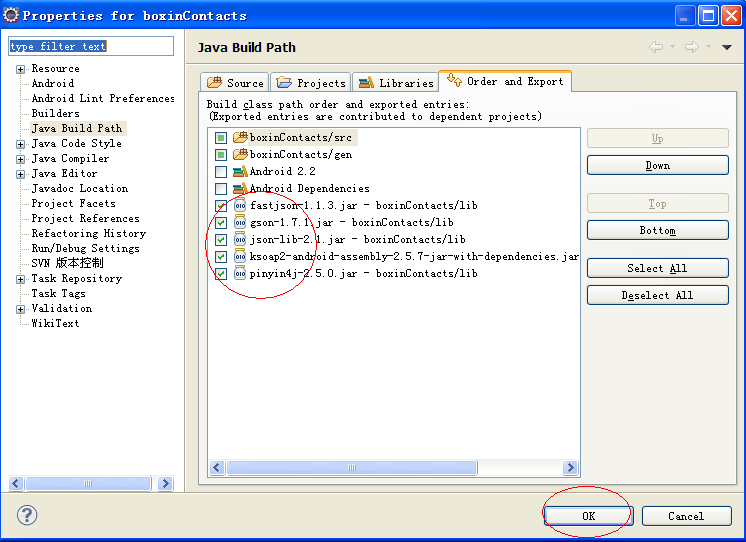Screen dimensions: 746x542
Task: Click the jar icon for json-lib-2.1.jar
Action: coord(240,239)
